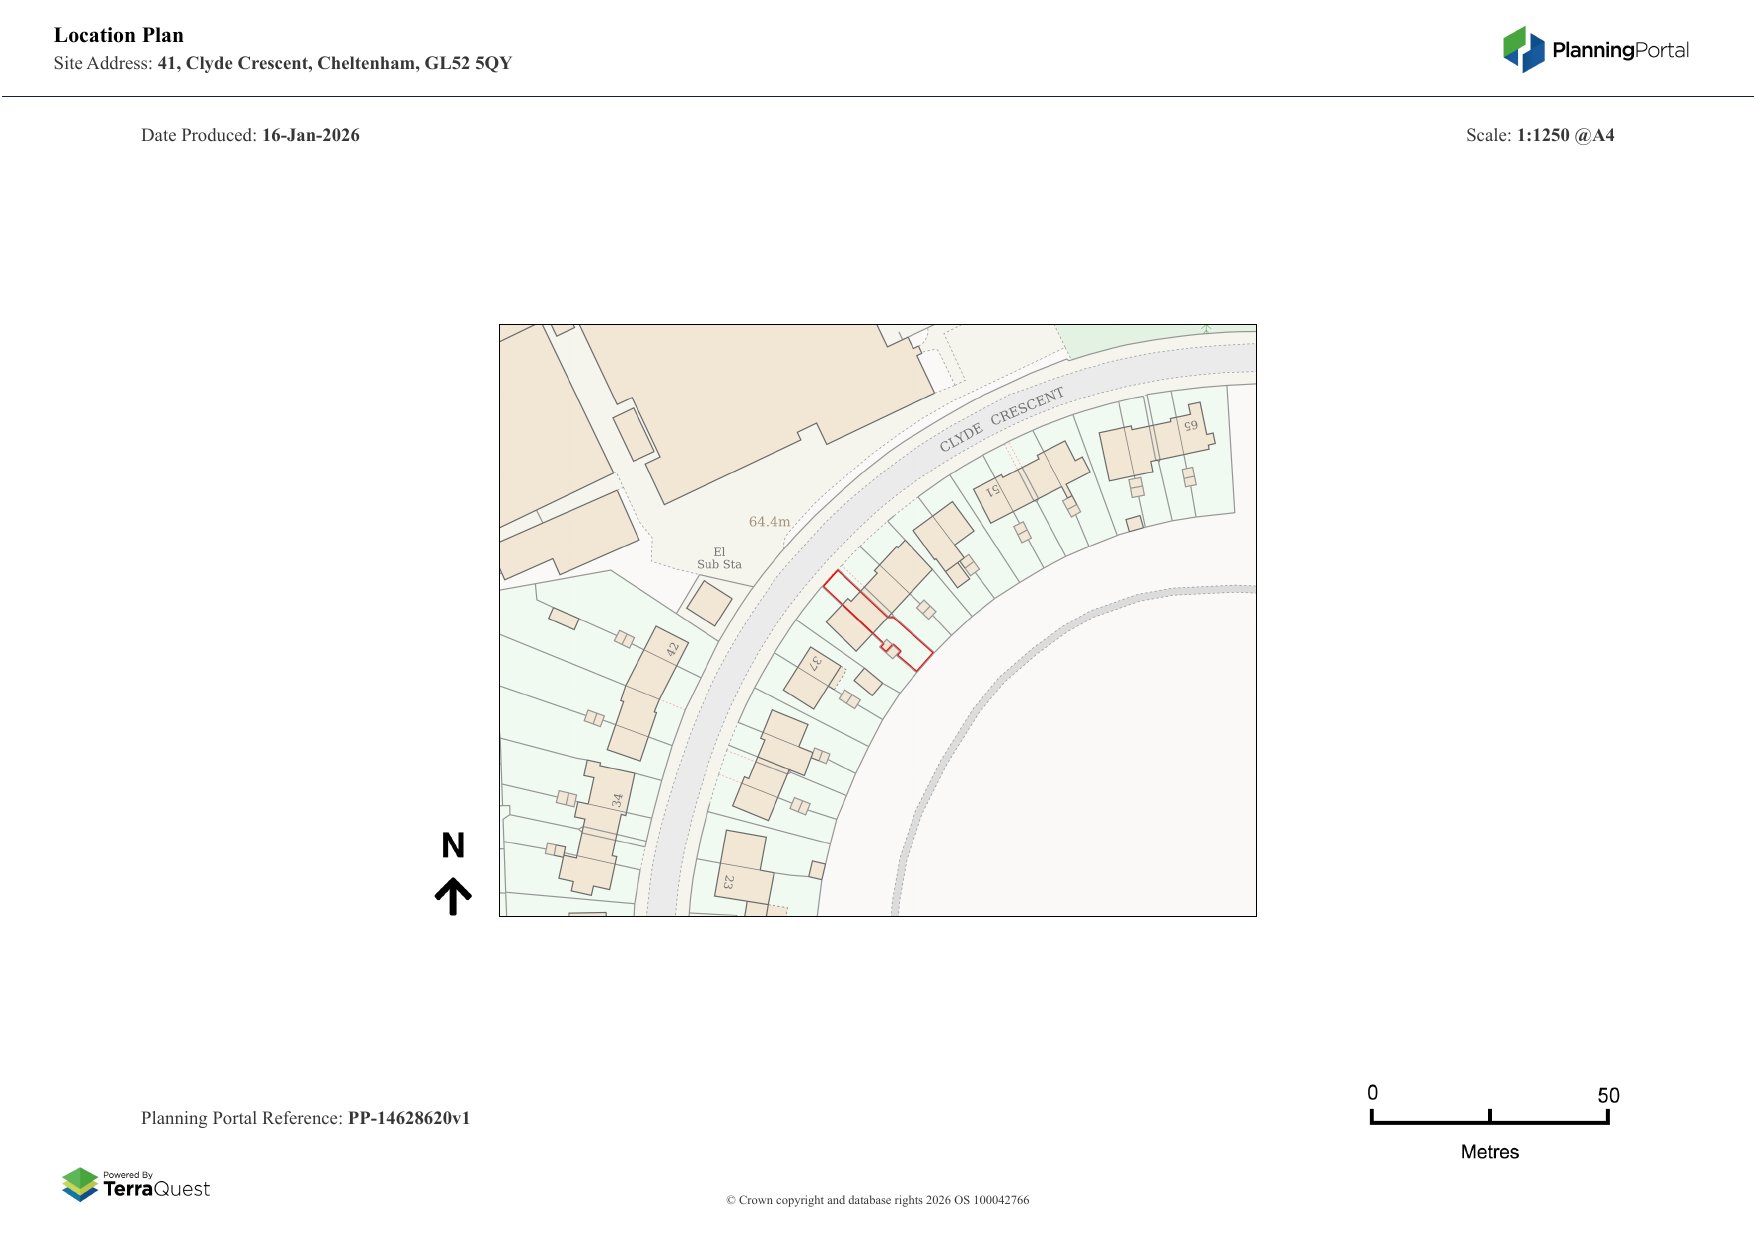The image size is (1754, 1241).
Task: Click house number 23 on the map
Action: click(729, 882)
